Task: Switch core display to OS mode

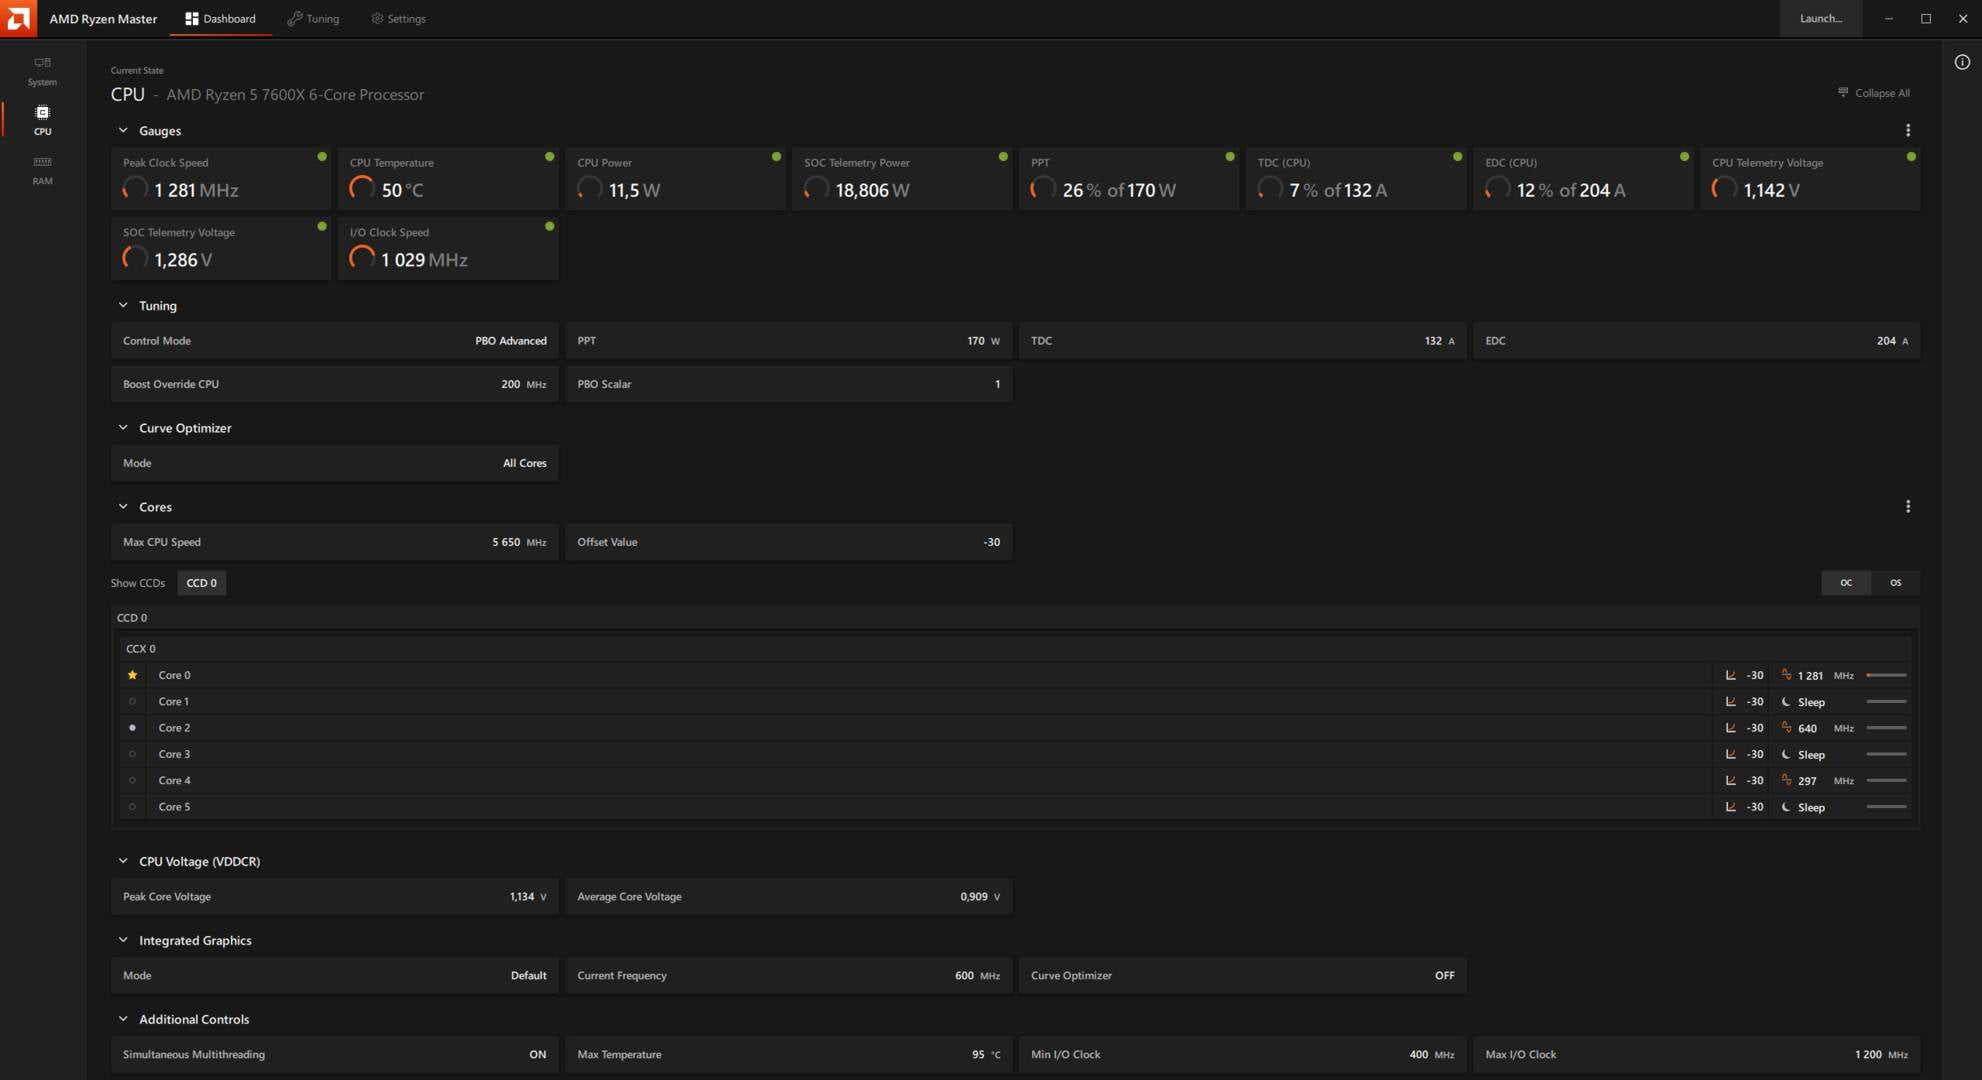Action: [1895, 582]
